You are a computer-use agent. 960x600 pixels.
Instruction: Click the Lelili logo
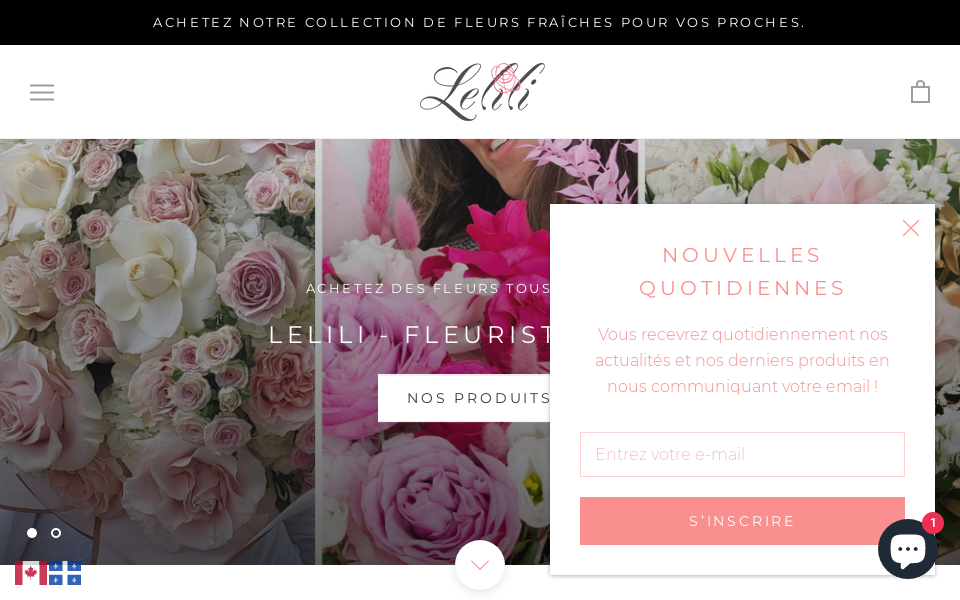(482, 91)
